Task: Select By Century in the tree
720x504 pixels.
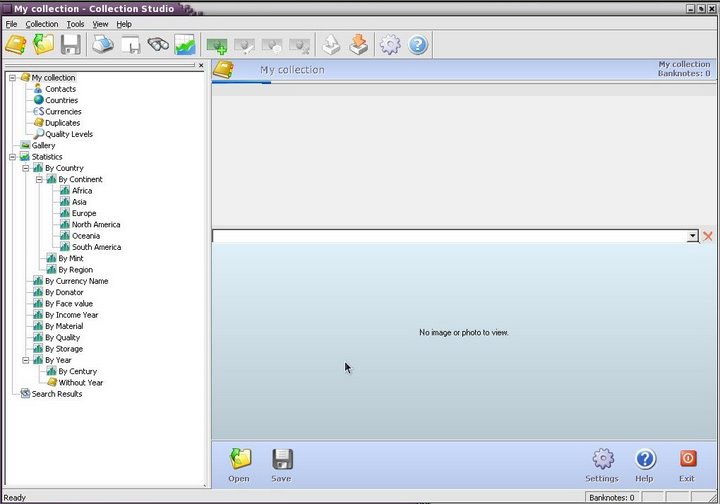Action: pos(77,371)
